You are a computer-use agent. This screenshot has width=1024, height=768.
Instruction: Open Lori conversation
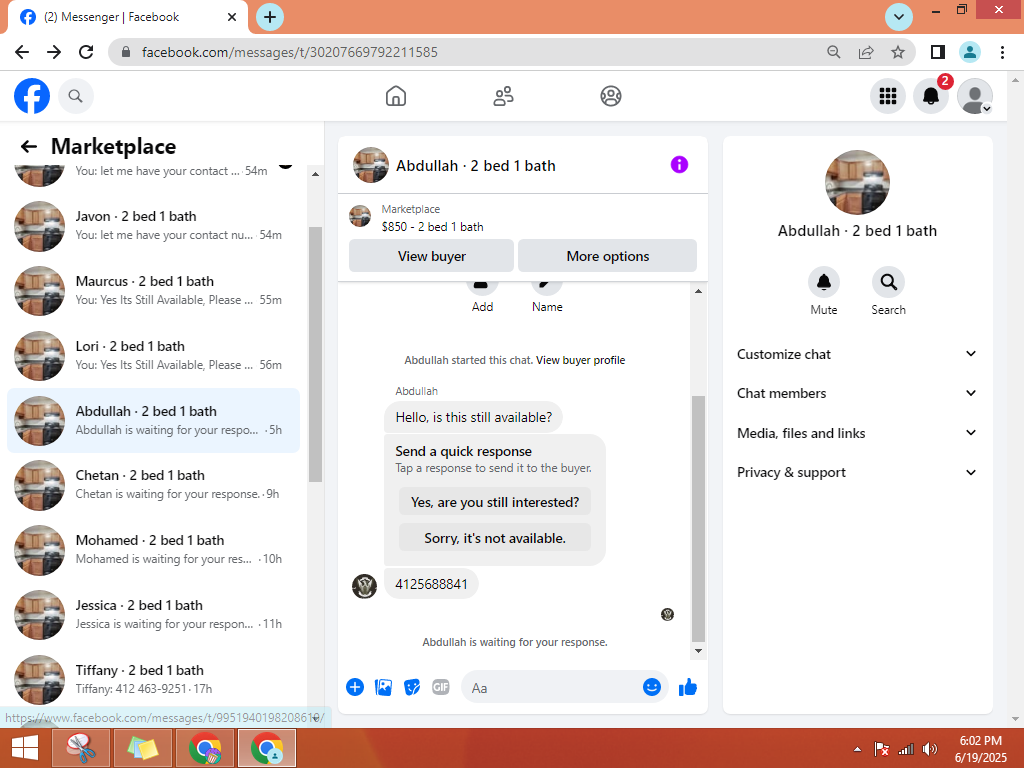(x=153, y=356)
